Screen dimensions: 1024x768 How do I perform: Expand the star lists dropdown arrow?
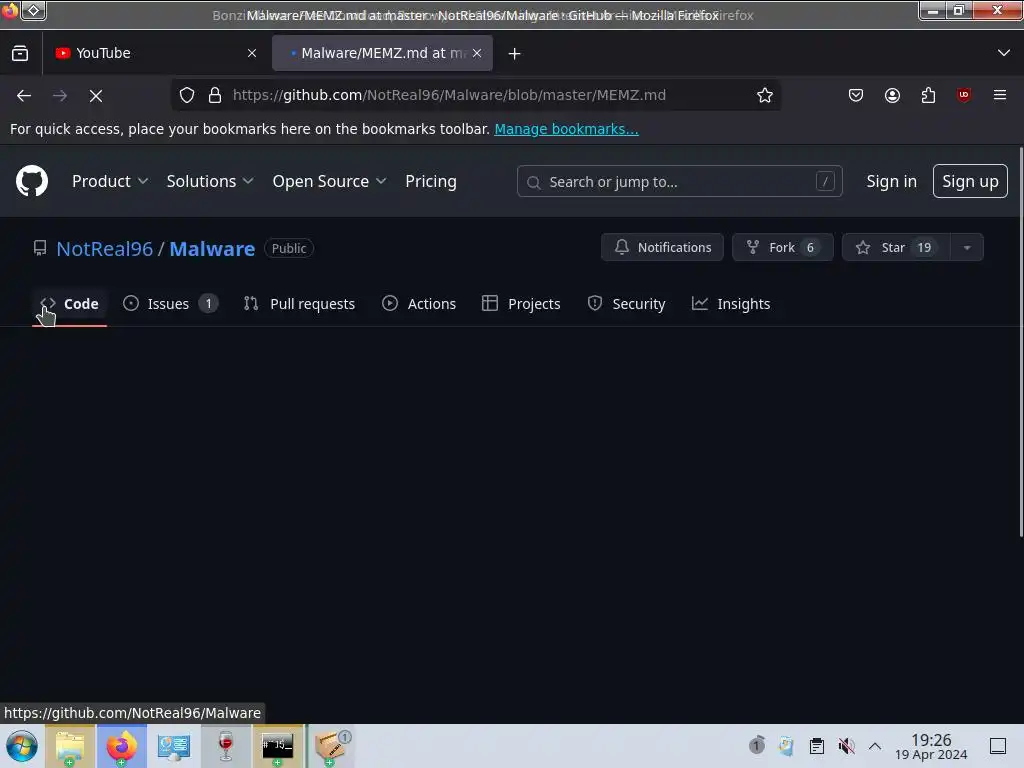(x=967, y=248)
